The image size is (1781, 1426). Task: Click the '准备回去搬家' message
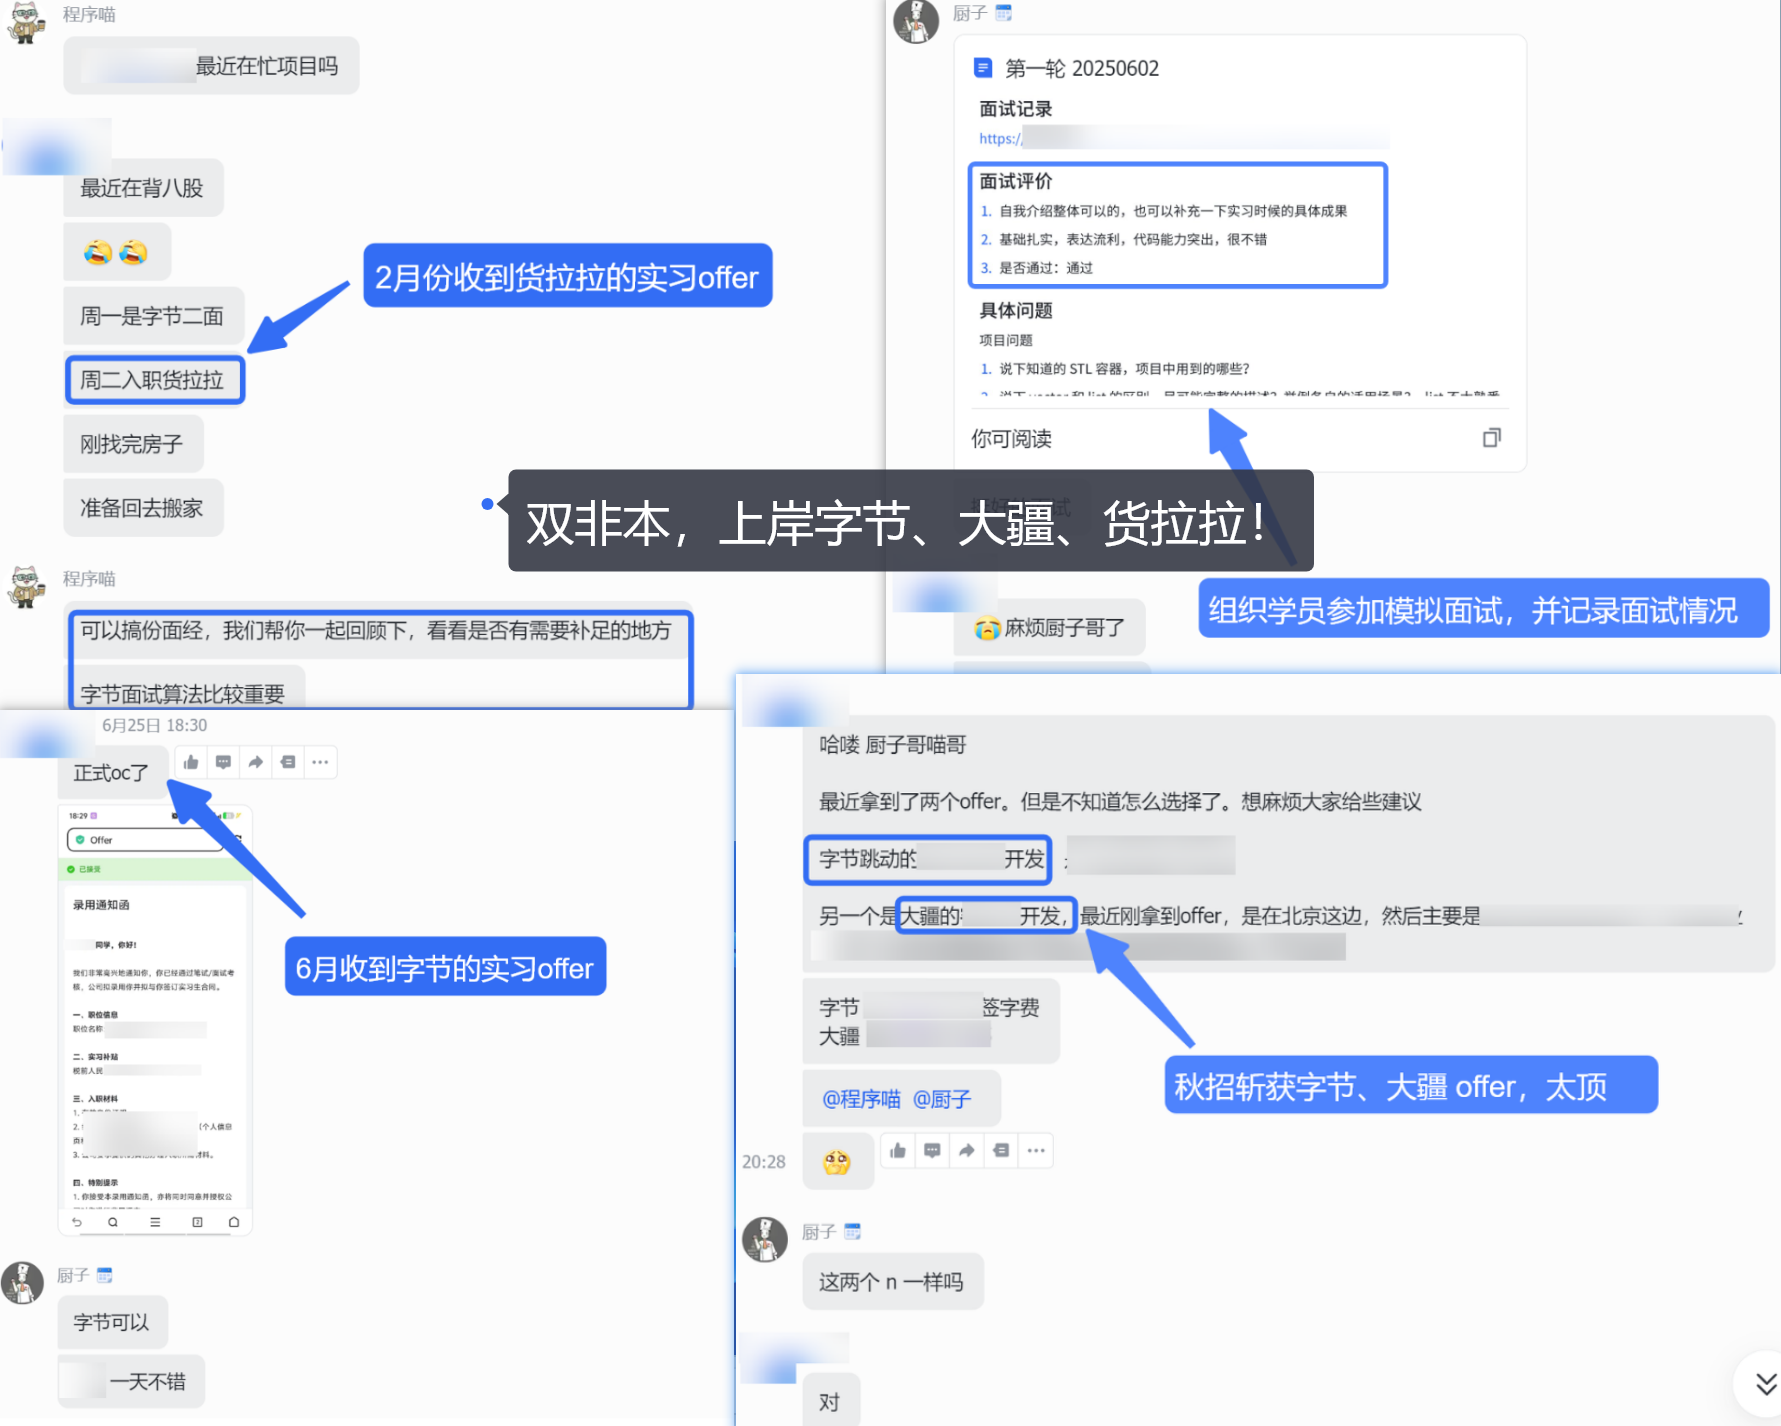143,508
